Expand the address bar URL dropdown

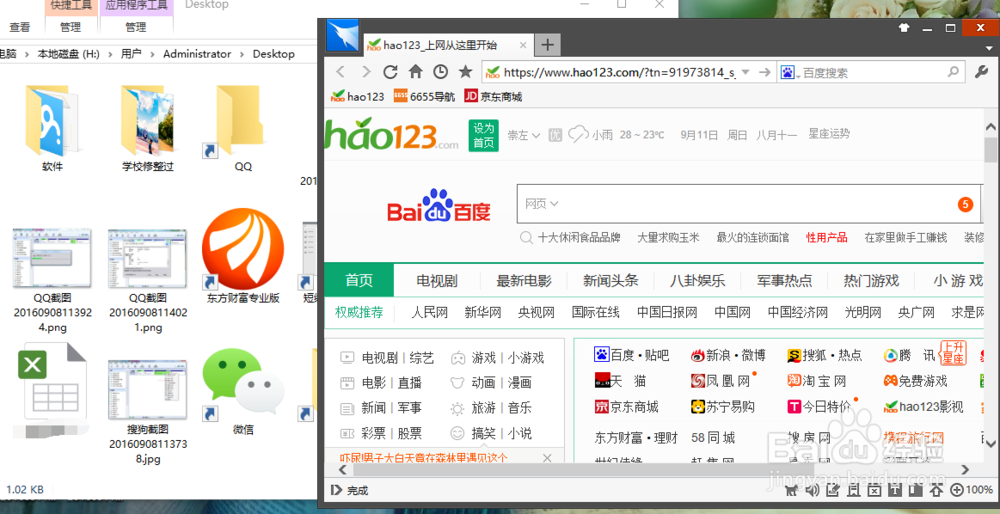(746, 72)
